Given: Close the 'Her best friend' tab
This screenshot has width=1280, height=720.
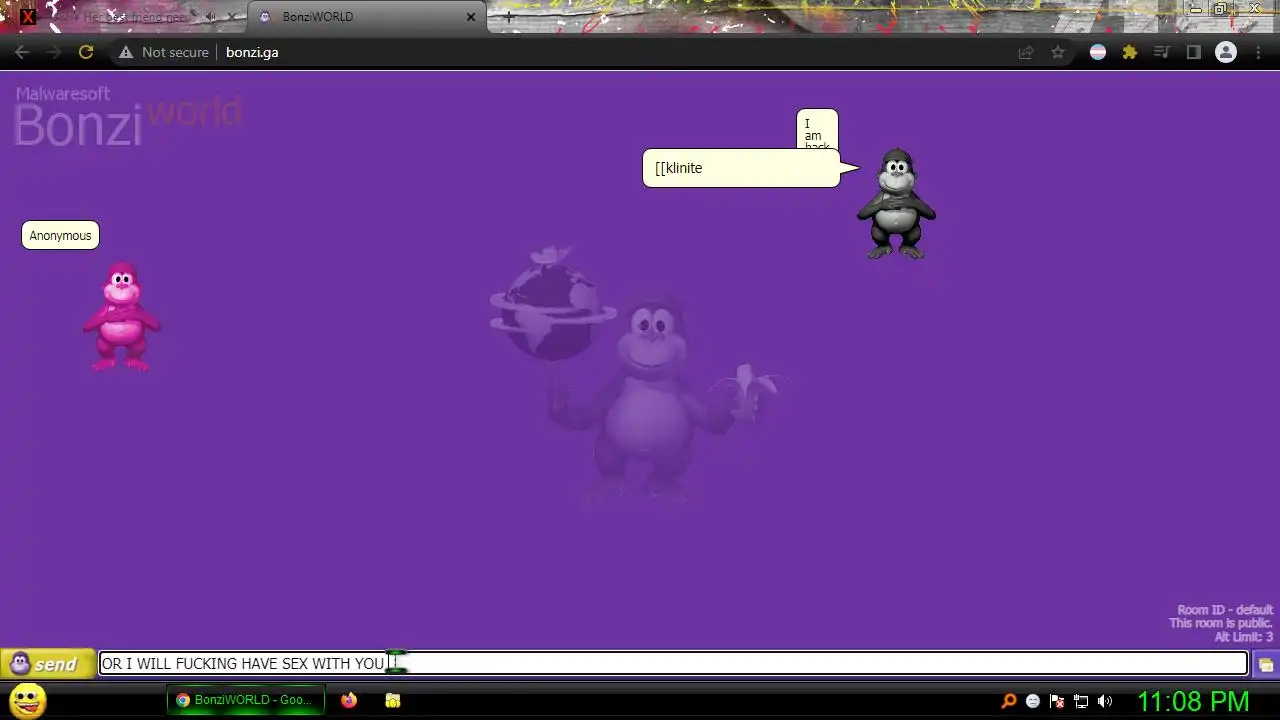Looking at the screenshot, I should coord(232,17).
